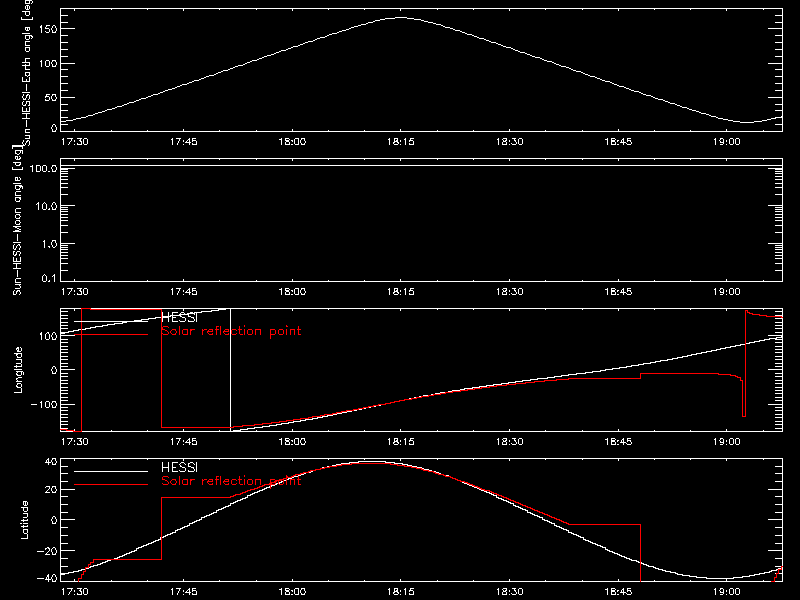Select the 19:00 label under Earth angle plot
The width and height of the screenshot is (800, 600).
coord(727,141)
